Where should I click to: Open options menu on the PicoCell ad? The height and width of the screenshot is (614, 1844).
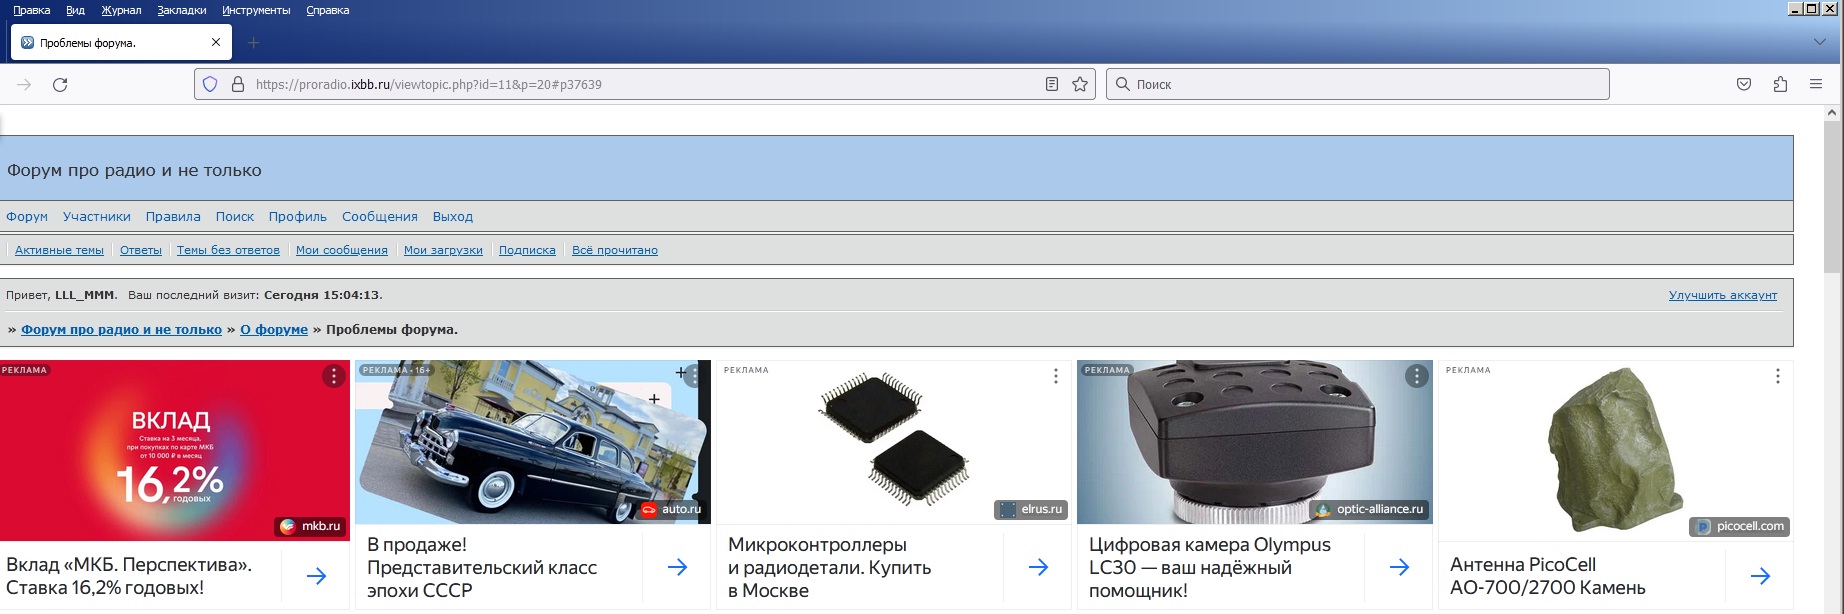(1777, 376)
